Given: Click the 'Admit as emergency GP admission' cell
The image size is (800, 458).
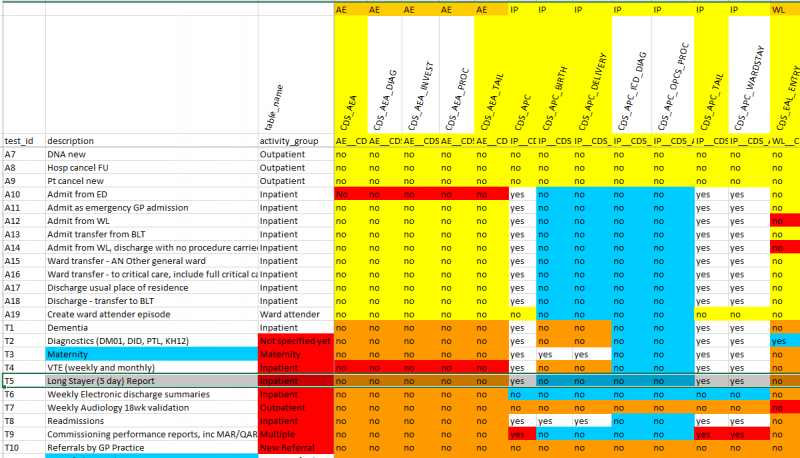Looking at the screenshot, I should [150, 206].
